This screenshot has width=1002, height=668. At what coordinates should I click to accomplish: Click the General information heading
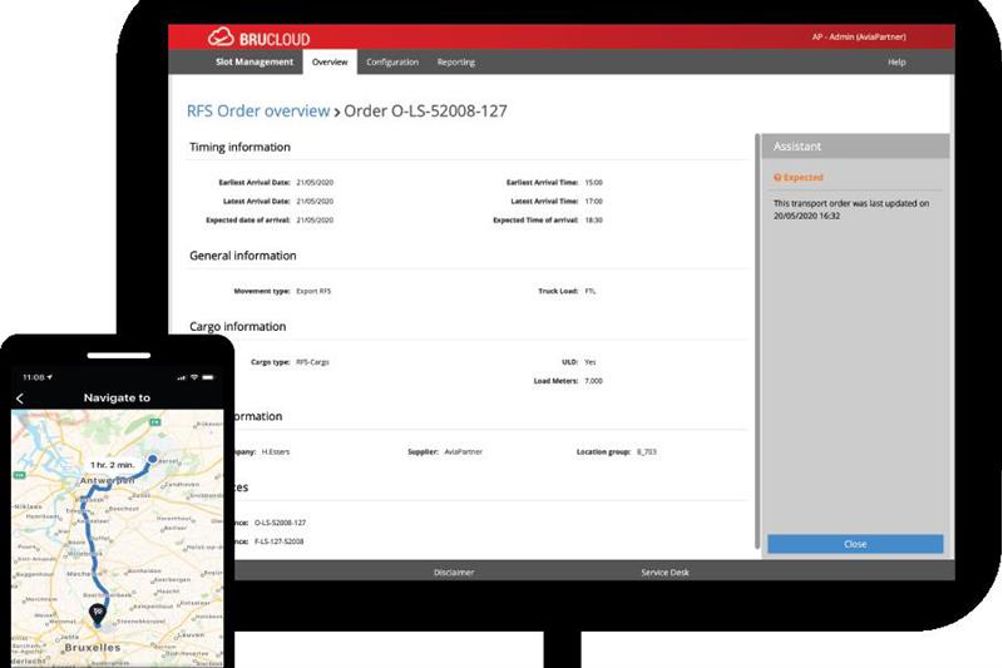243,256
